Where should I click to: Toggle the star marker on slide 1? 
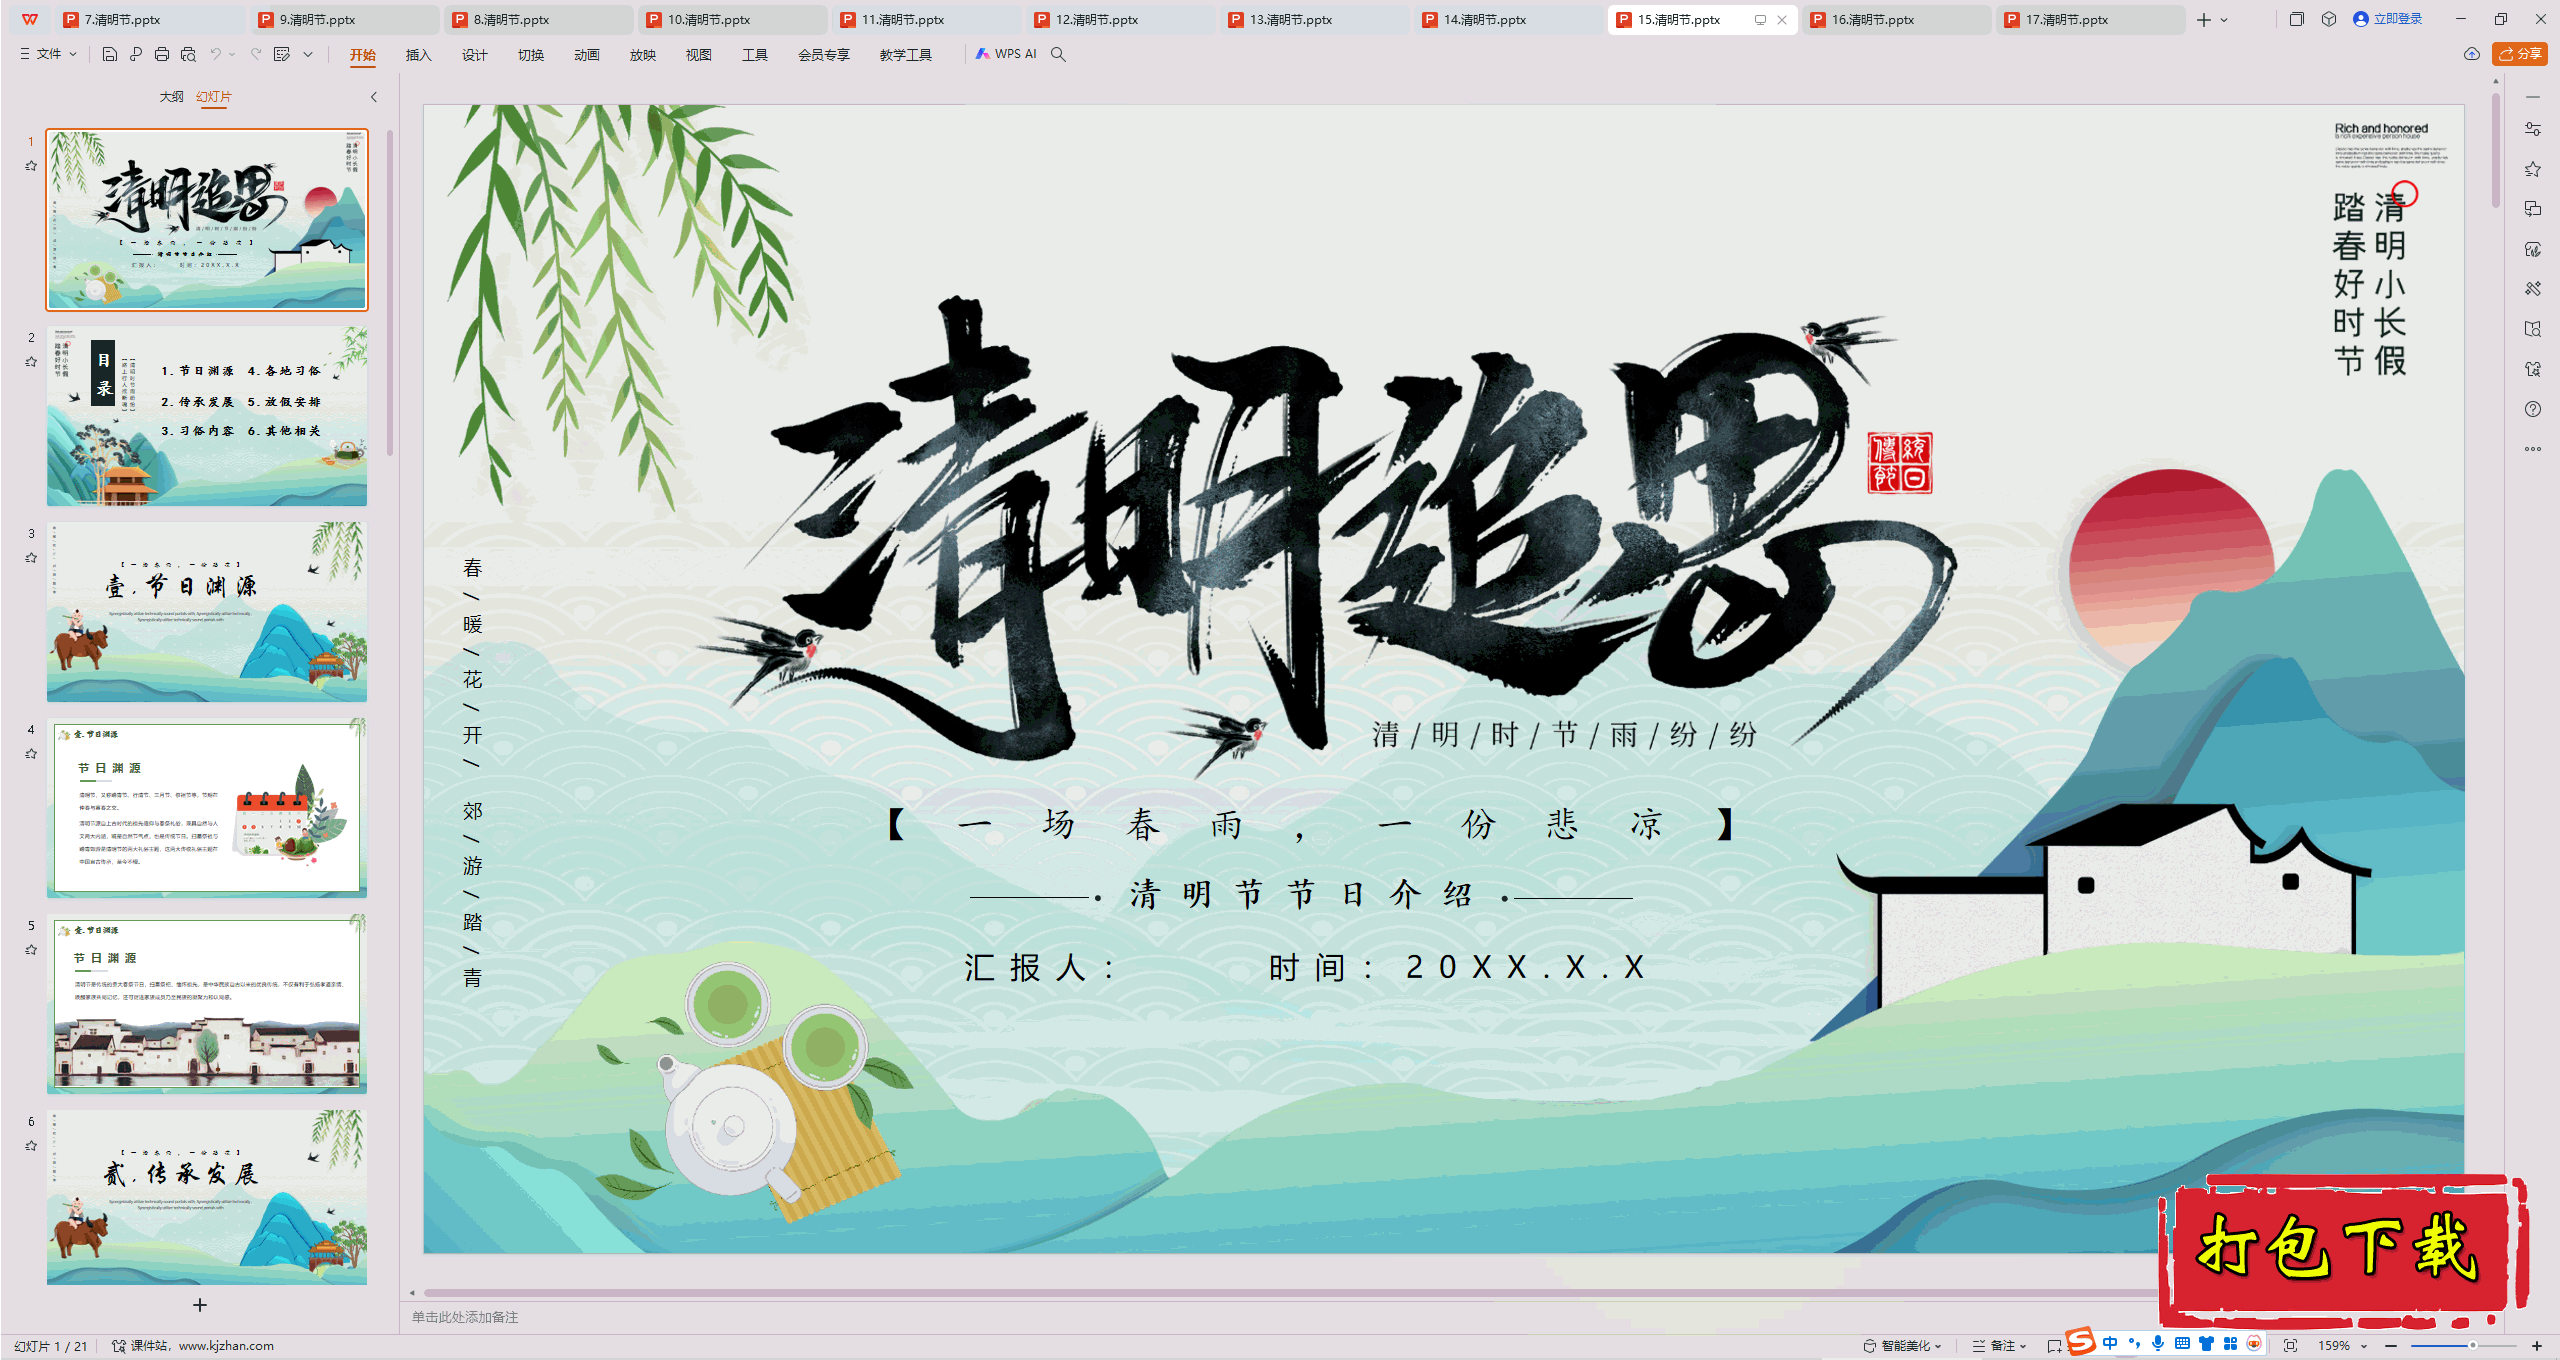click(x=31, y=166)
